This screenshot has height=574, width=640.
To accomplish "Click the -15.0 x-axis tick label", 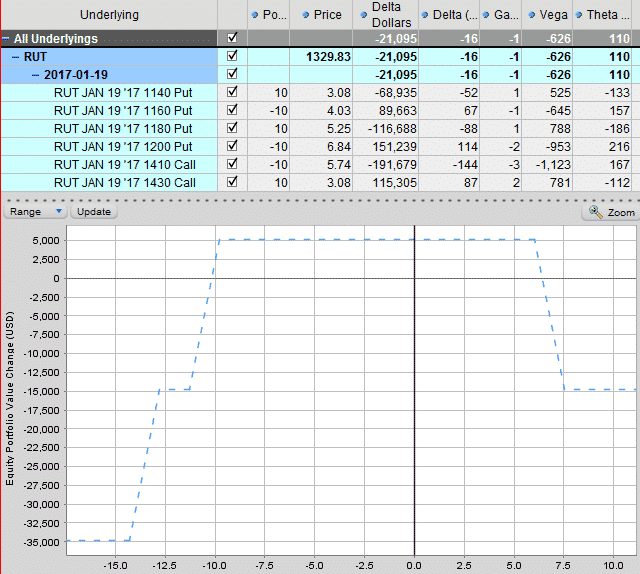I will tap(116, 565).
